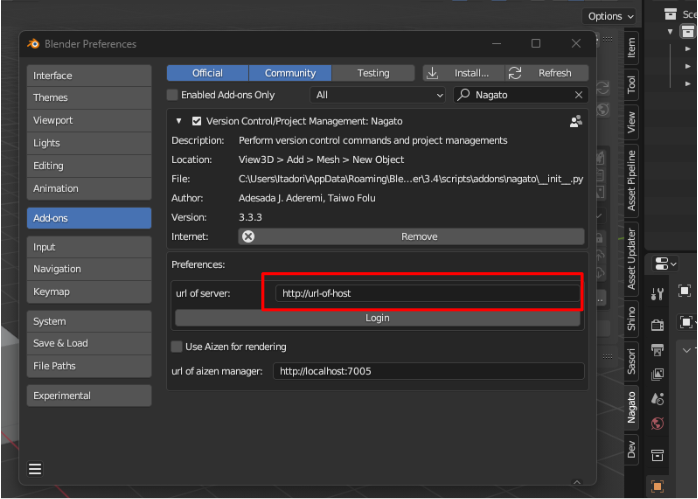Disable the Nagato add-on checkbox

click(196, 121)
